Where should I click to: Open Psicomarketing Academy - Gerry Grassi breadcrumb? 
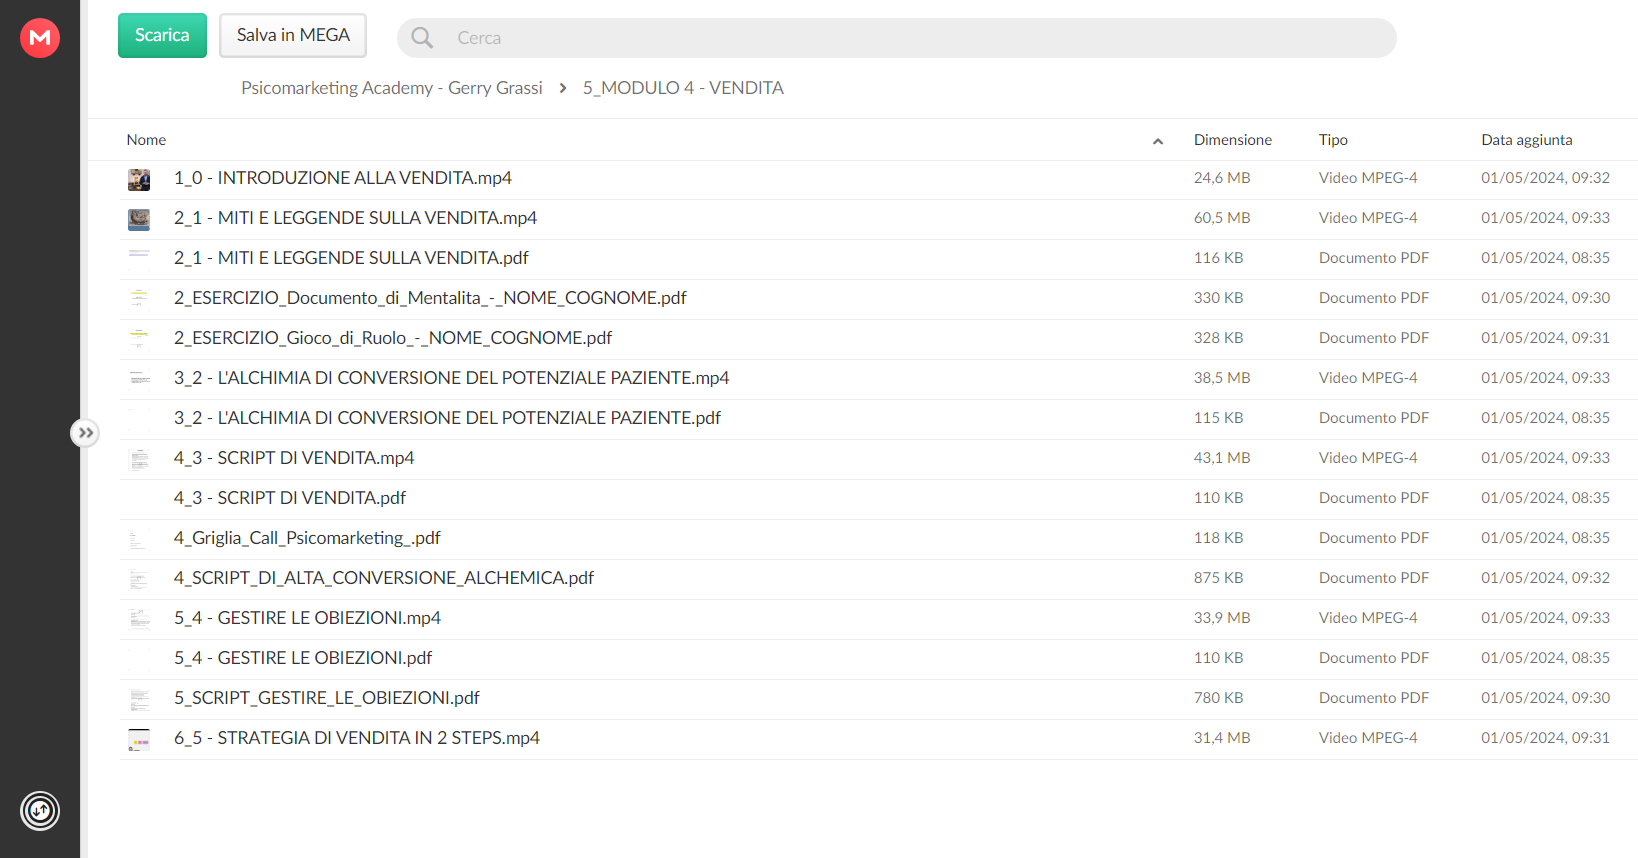click(x=391, y=88)
